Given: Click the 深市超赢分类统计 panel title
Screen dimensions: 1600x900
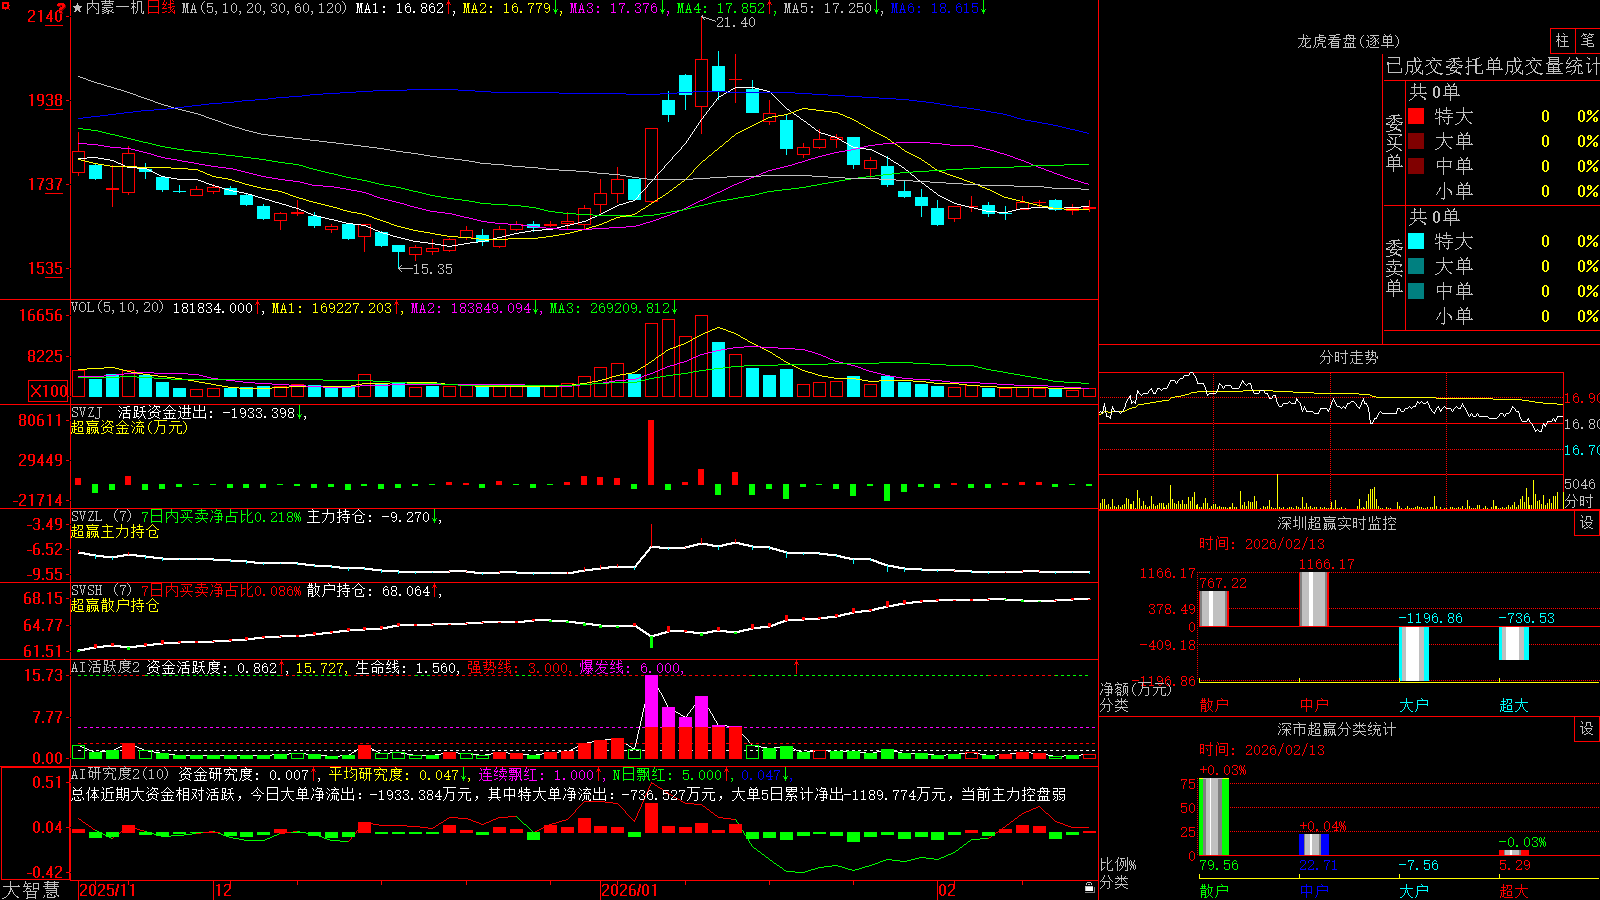Looking at the screenshot, I should pos(1337,729).
